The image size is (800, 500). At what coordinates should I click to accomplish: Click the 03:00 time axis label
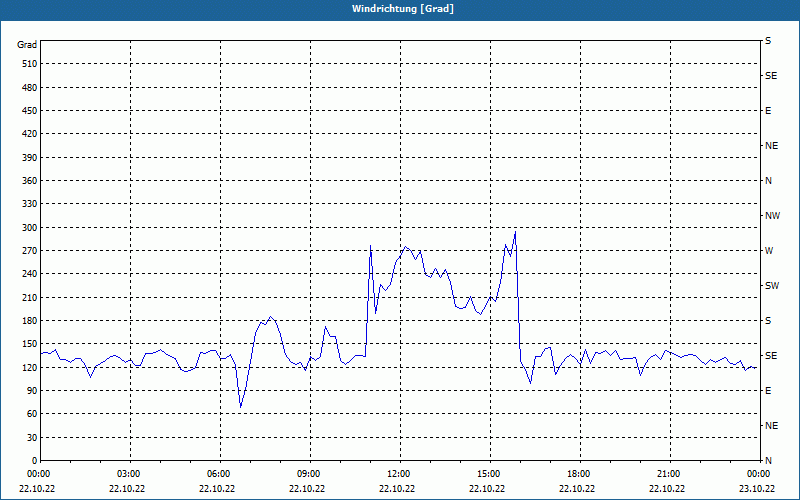tap(130, 473)
